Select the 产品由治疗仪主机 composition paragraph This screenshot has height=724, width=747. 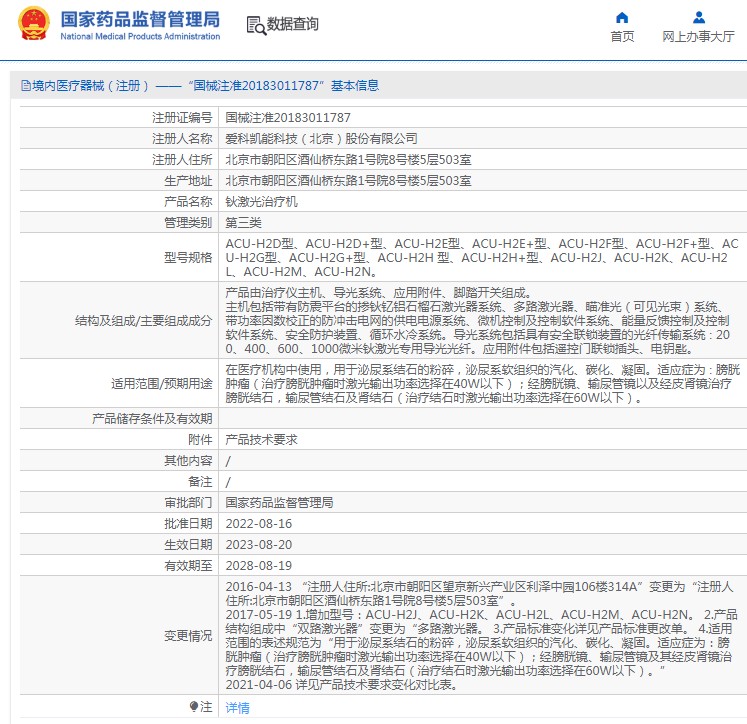tap(477, 321)
